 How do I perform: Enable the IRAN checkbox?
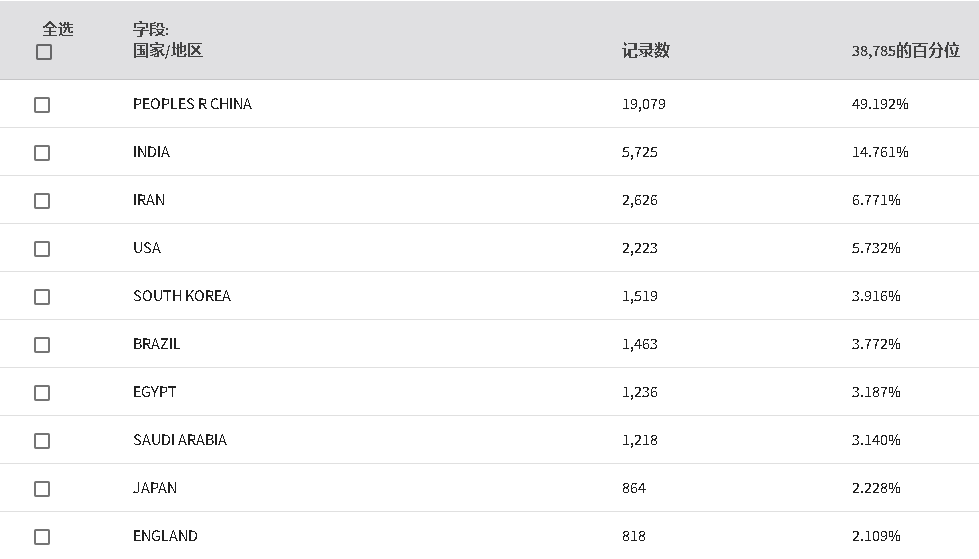[42, 201]
